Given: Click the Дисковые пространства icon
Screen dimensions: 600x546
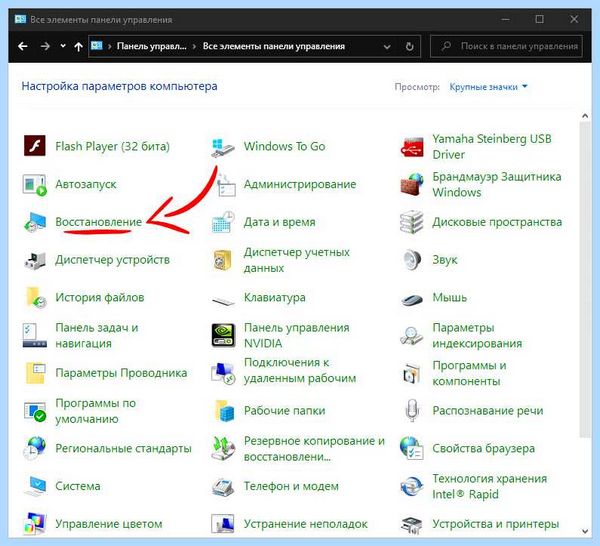Looking at the screenshot, I should point(412,222).
